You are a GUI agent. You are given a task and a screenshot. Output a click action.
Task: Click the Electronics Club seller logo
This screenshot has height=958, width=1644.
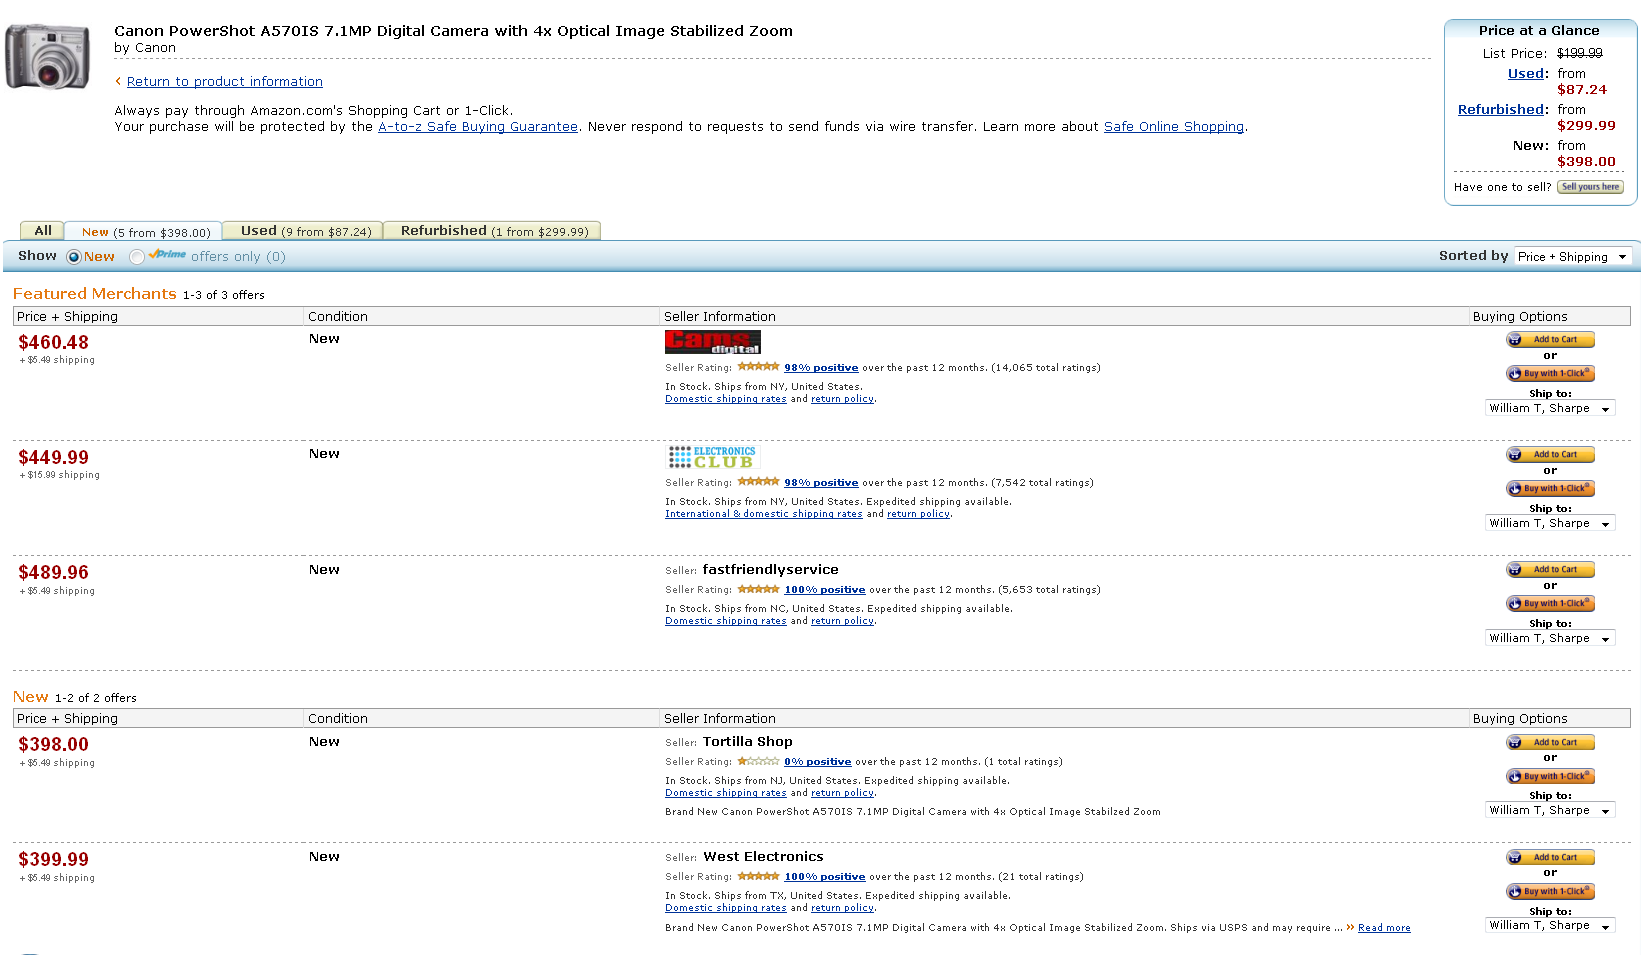[x=712, y=457]
